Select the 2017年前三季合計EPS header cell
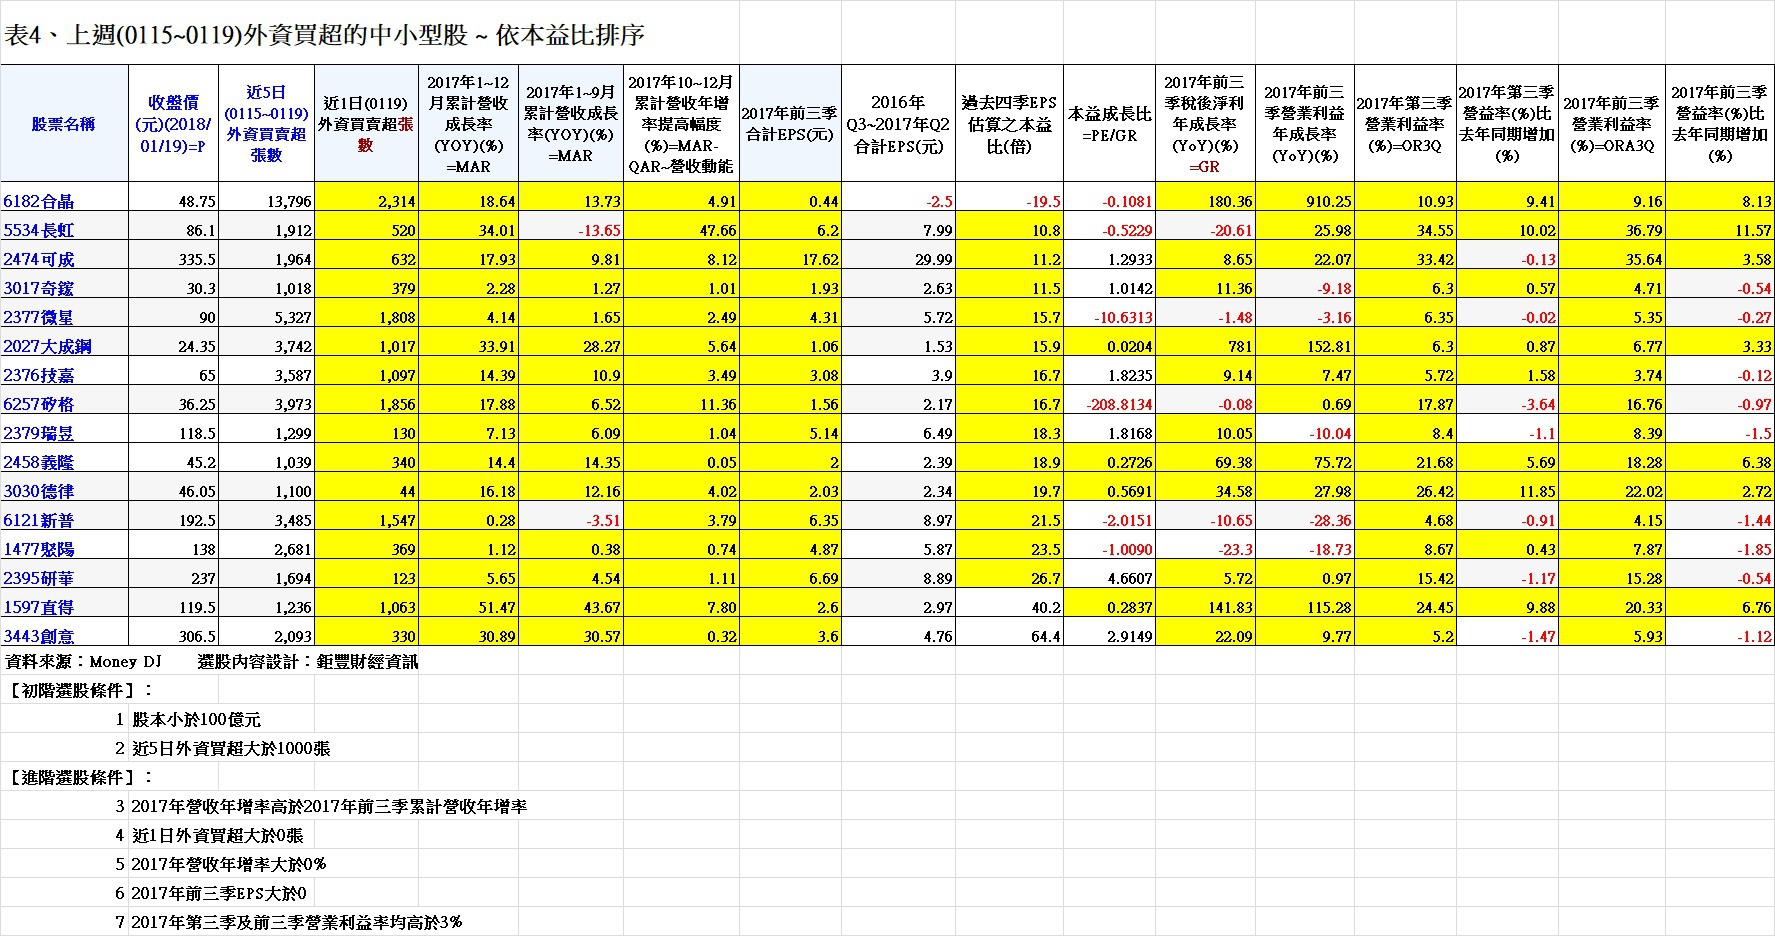 (790, 124)
